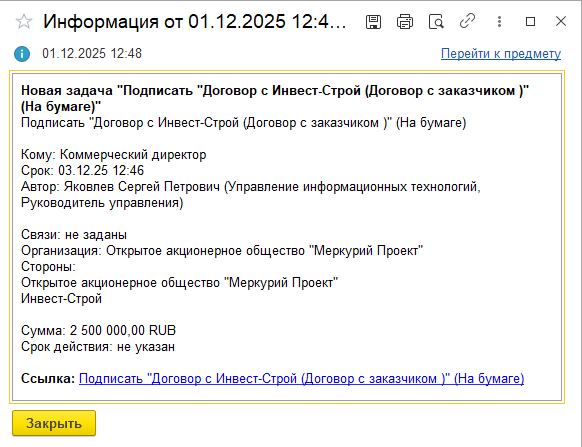Screen dimensions: 582x447
Task: Follow the 'Перейти к предмету' link
Action: [501, 54]
